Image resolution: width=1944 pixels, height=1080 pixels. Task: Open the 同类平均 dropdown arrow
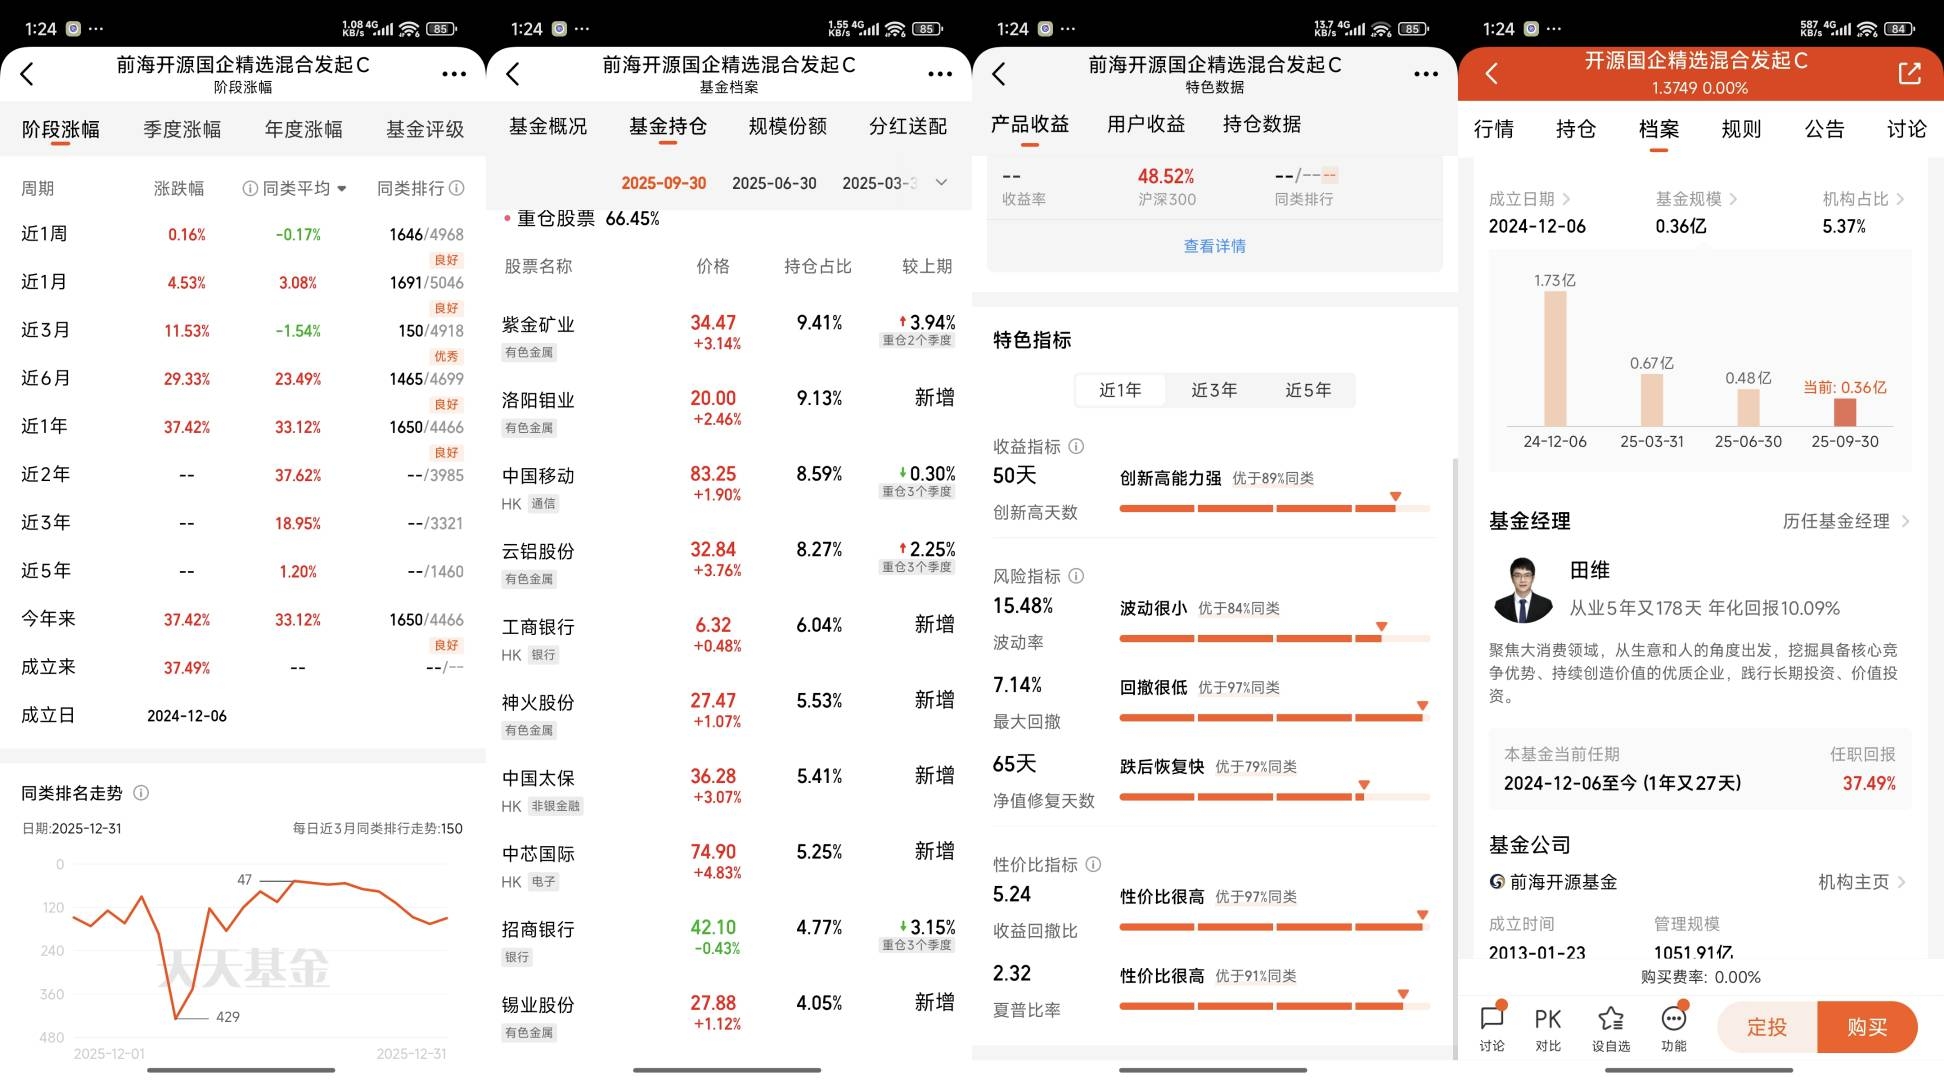point(342,188)
